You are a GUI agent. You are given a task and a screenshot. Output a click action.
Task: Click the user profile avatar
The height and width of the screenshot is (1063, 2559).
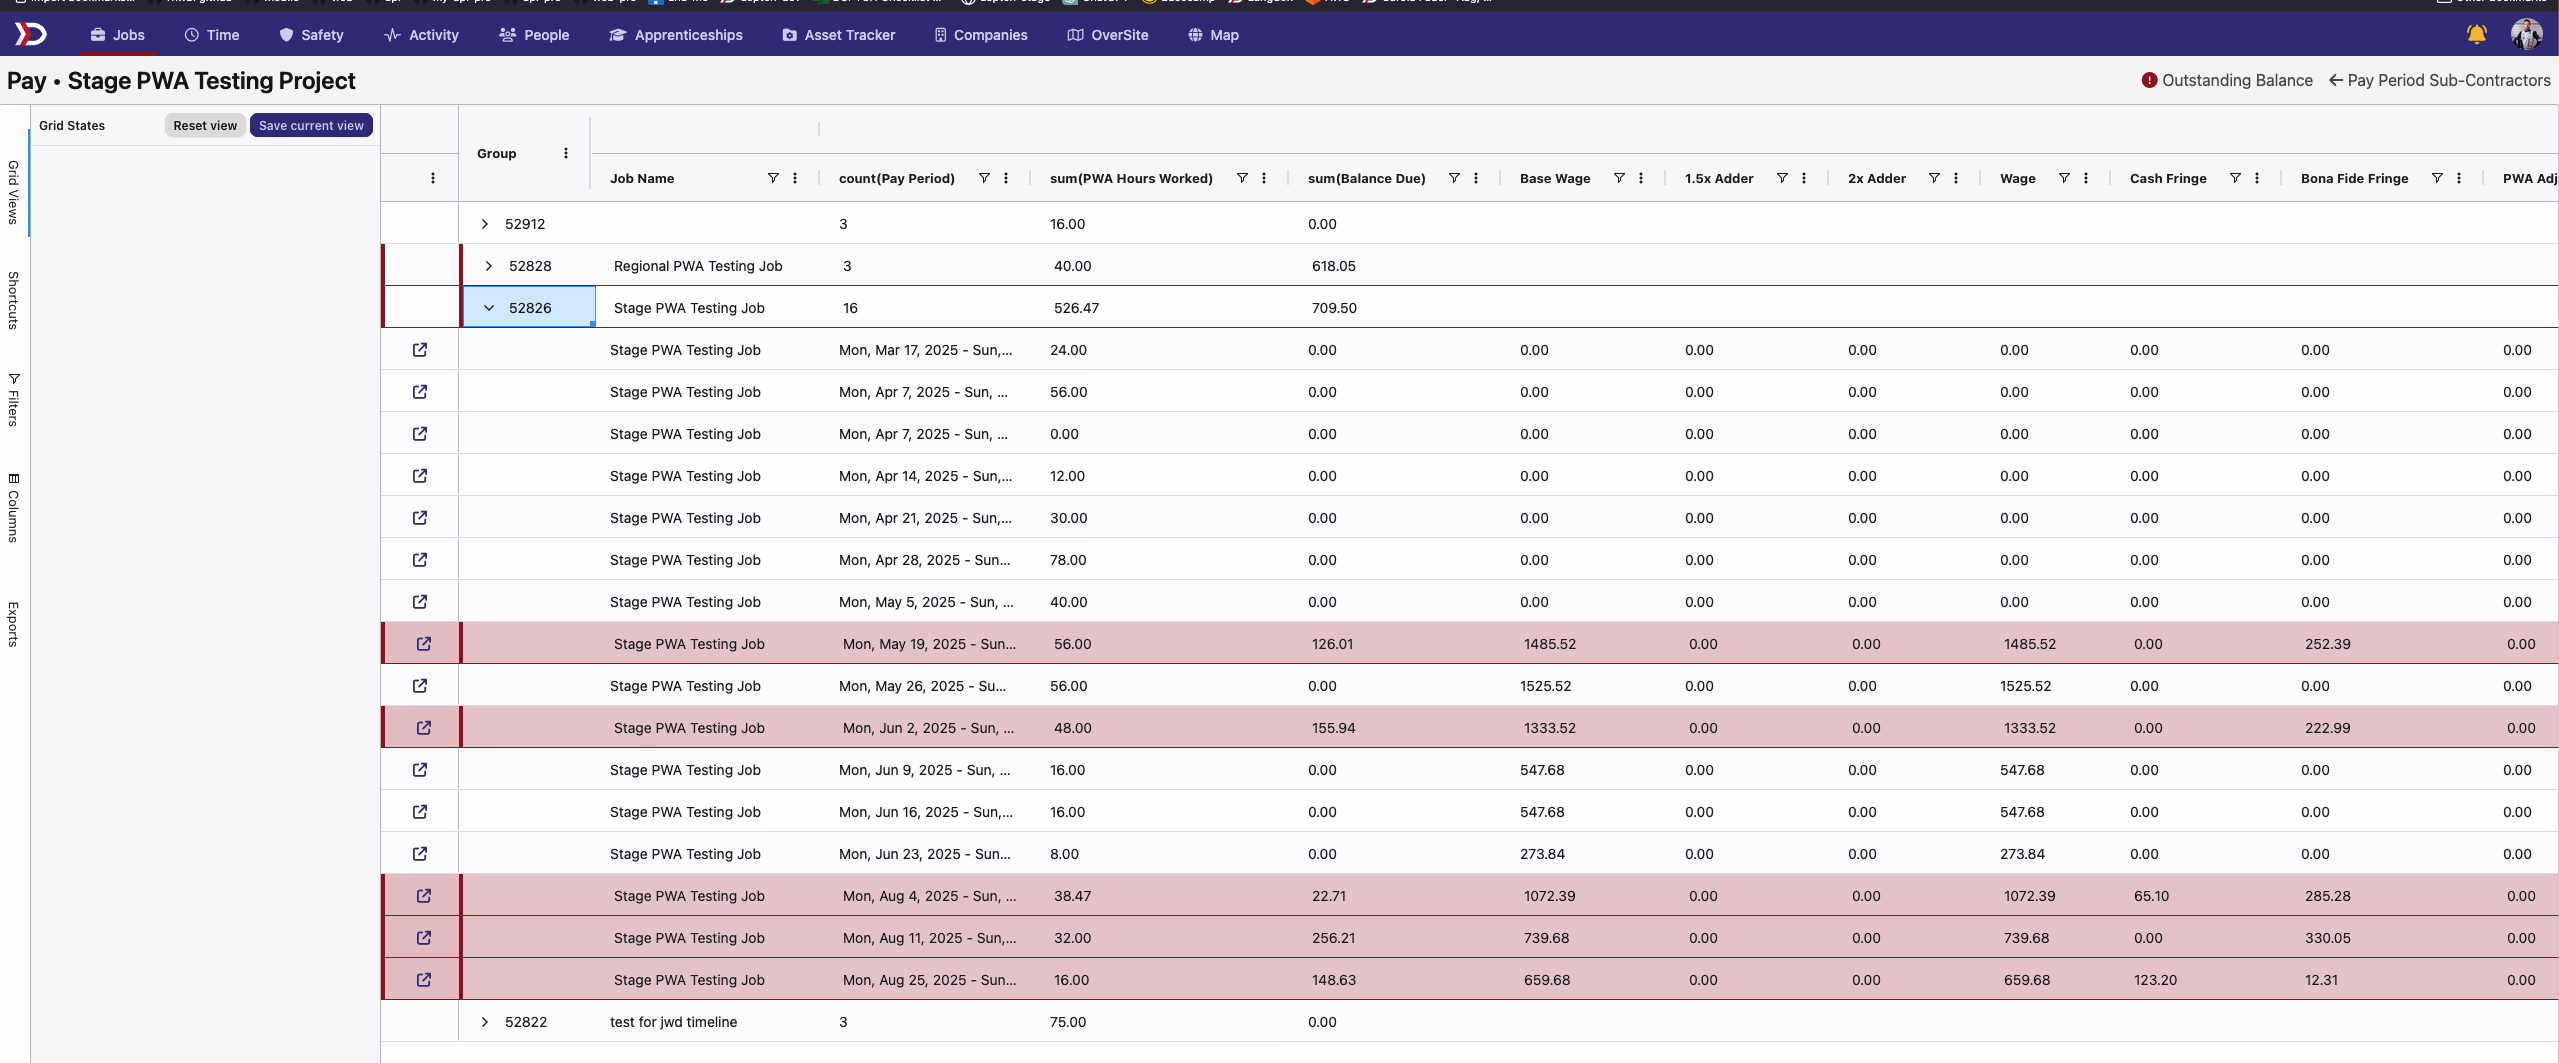click(2526, 34)
